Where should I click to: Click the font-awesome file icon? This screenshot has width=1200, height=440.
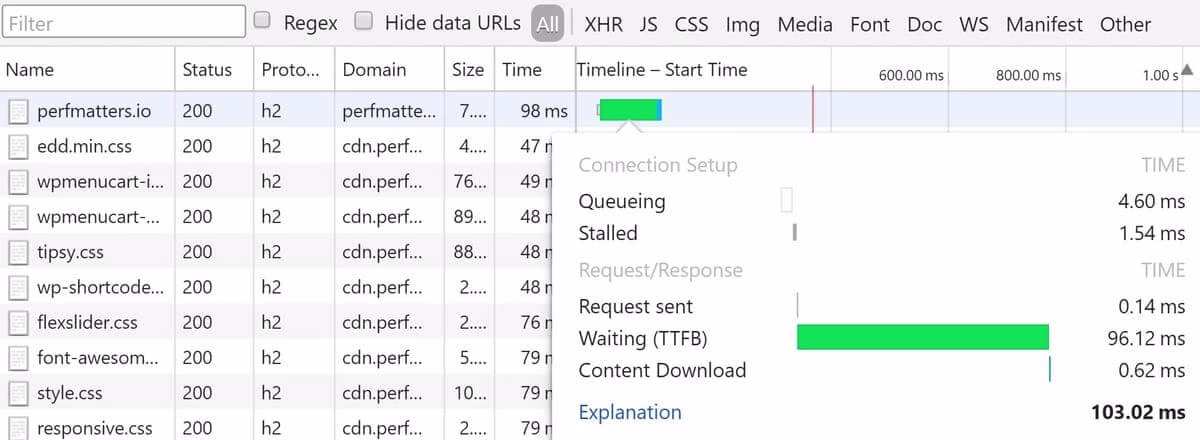tap(19, 357)
